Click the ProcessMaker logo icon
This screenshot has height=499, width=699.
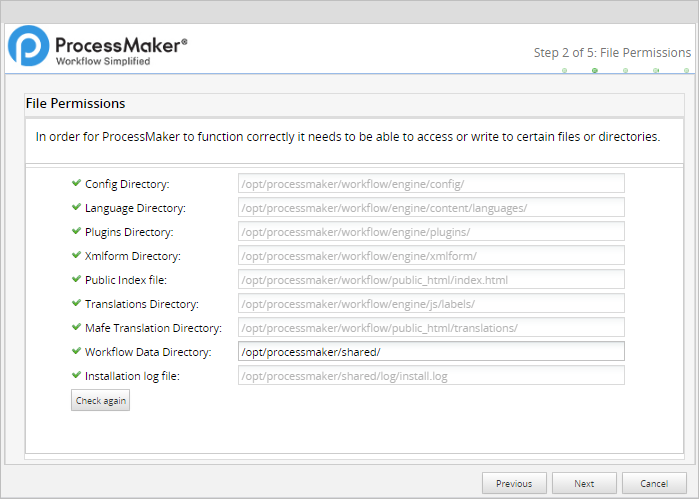point(28,46)
